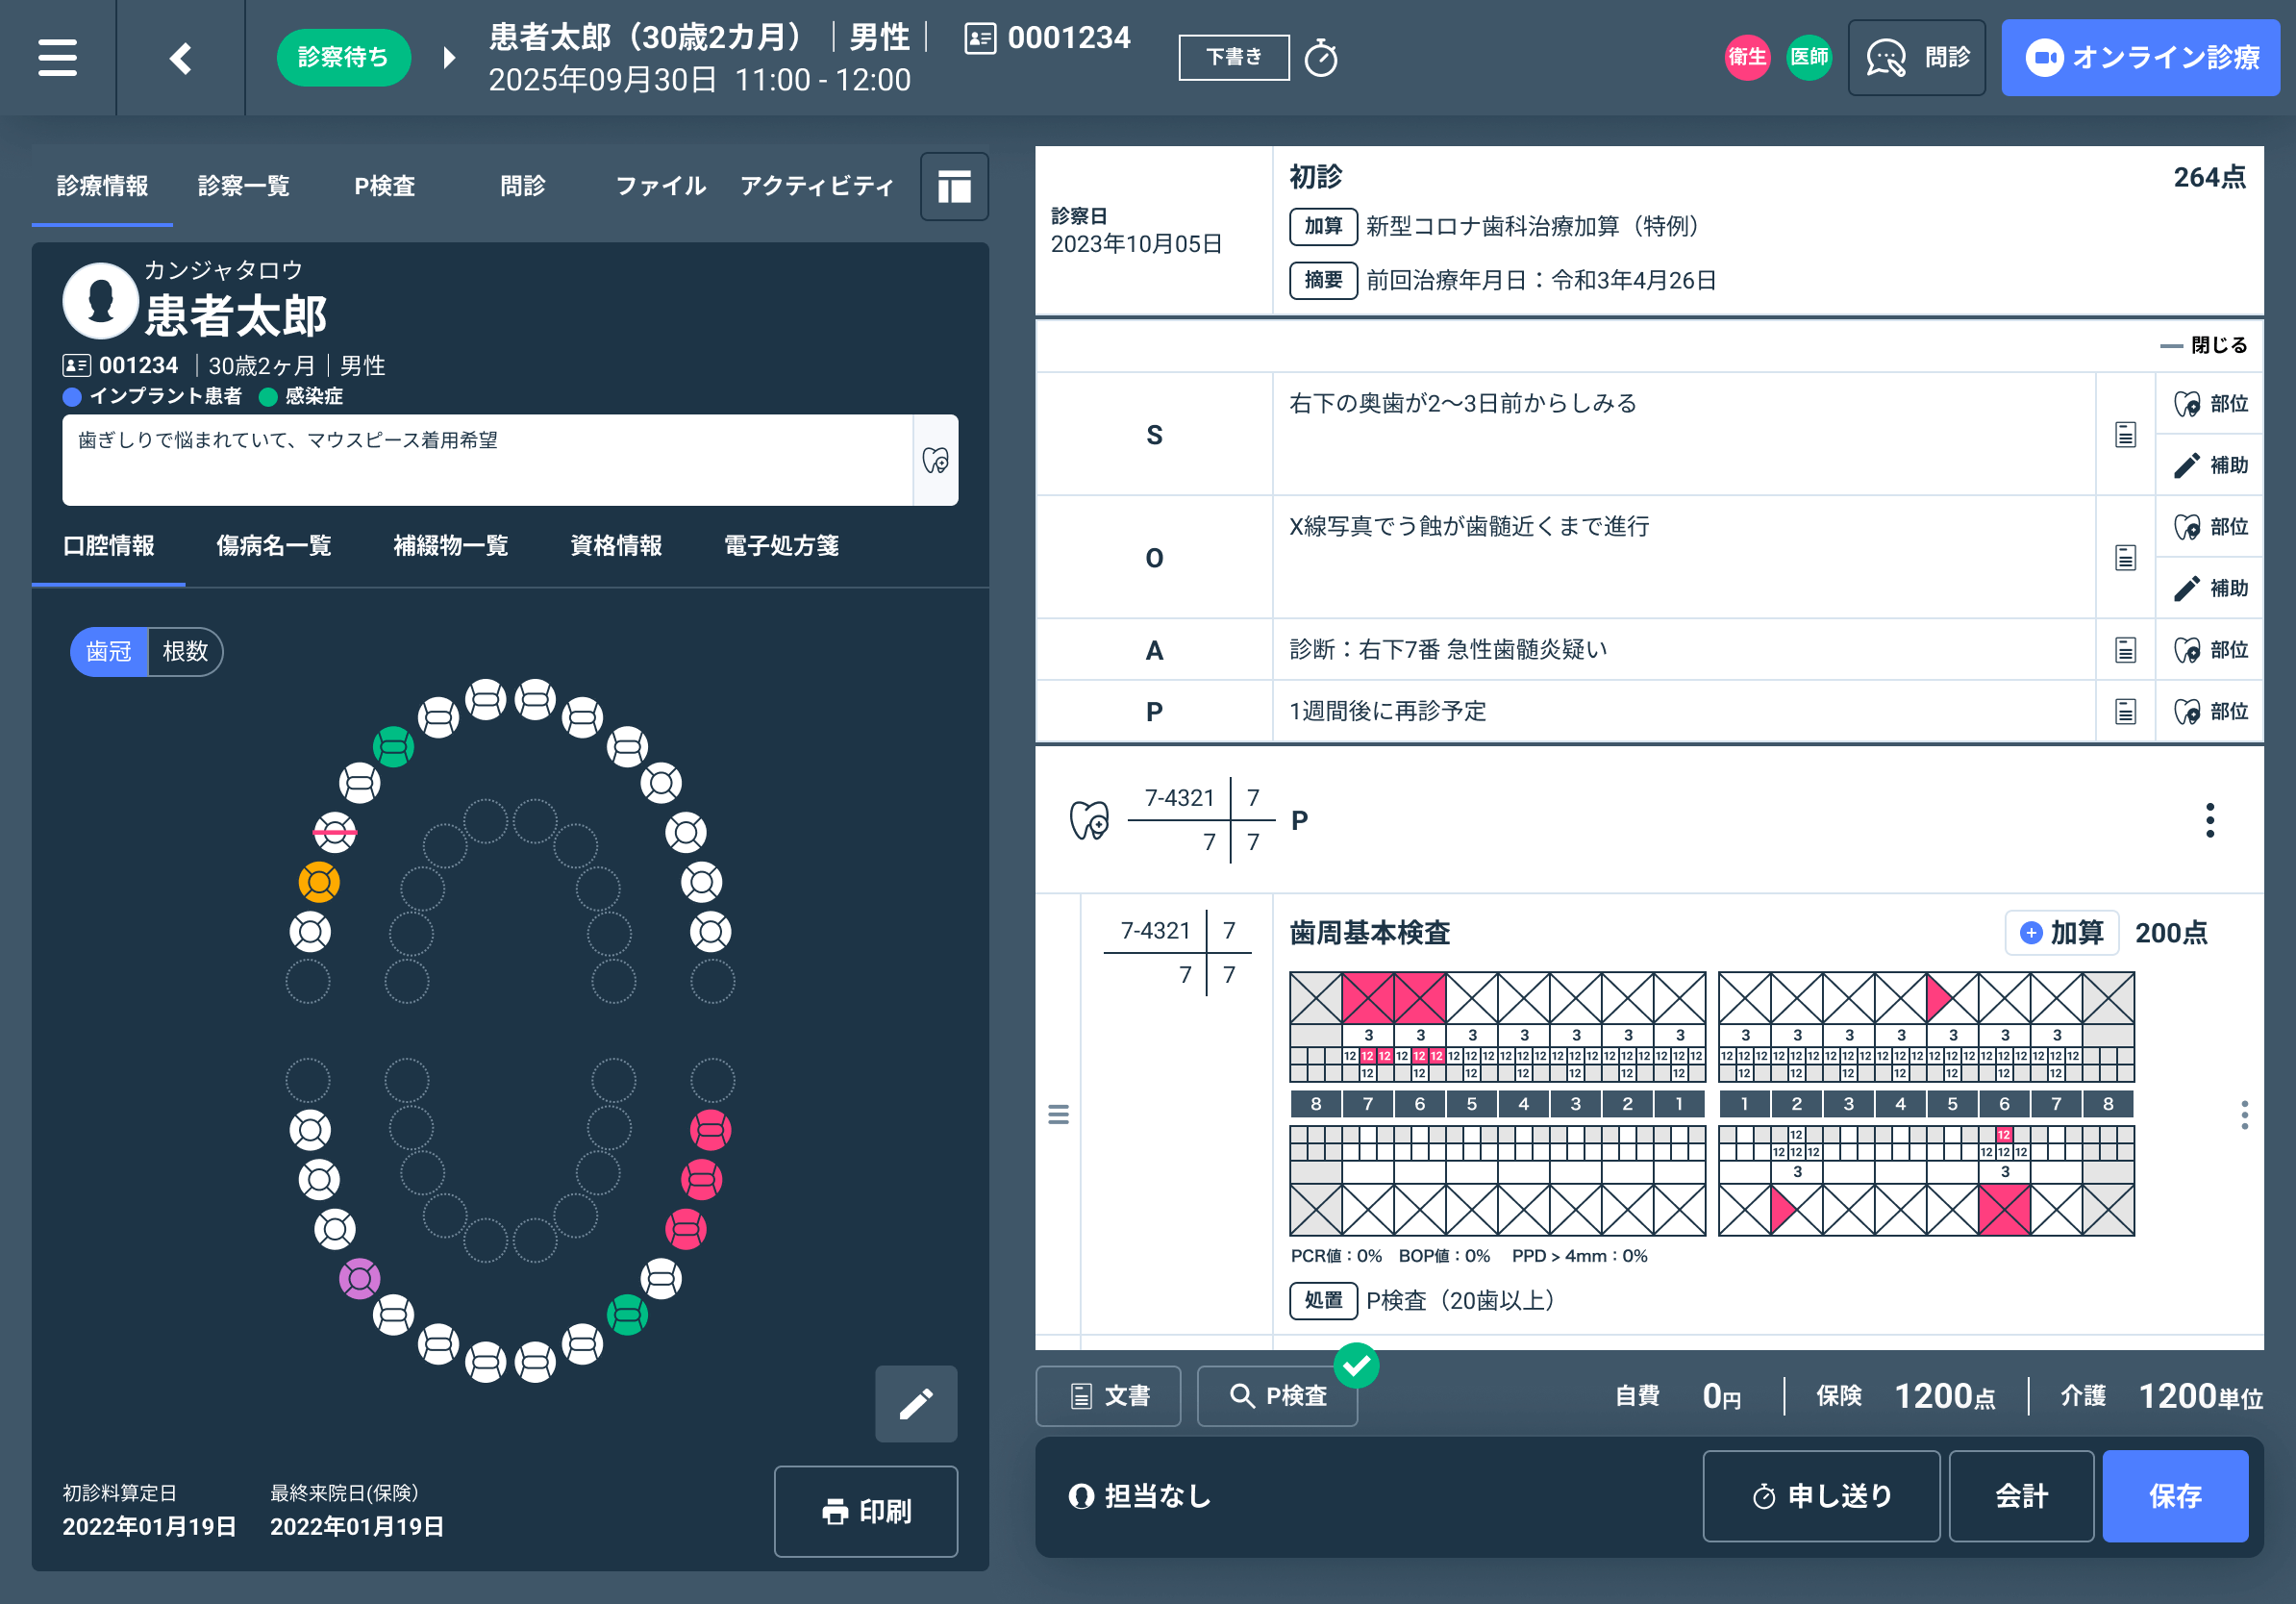Click the 保存 save button
The image size is (2296, 1604).
coord(2174,1496)
